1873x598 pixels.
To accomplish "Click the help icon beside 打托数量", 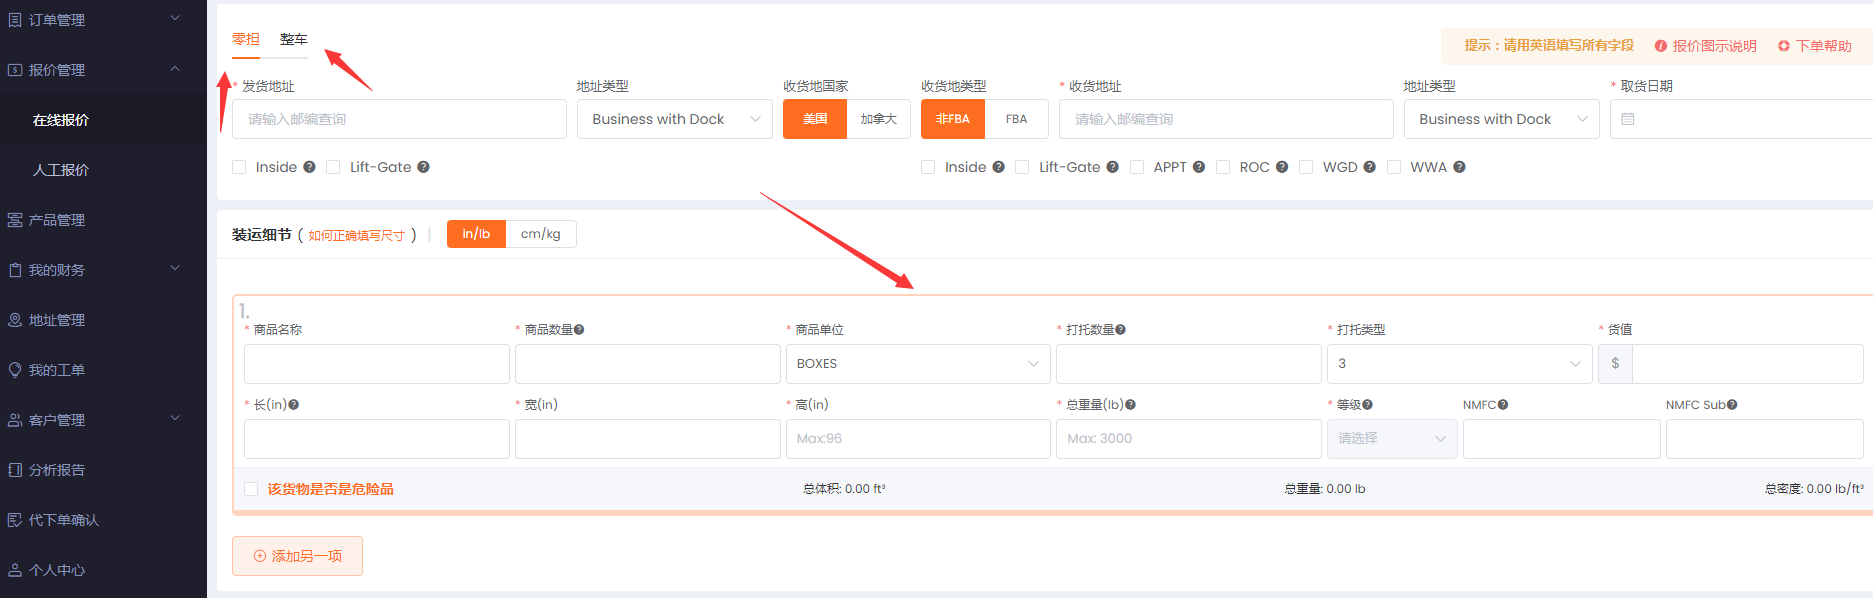I will point(1121,330).
